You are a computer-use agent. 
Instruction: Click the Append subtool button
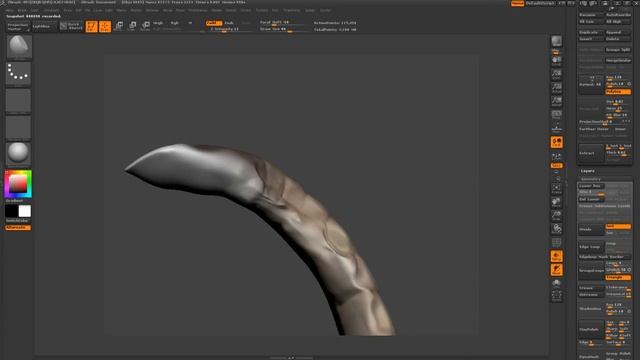click(x=618, y=32)
